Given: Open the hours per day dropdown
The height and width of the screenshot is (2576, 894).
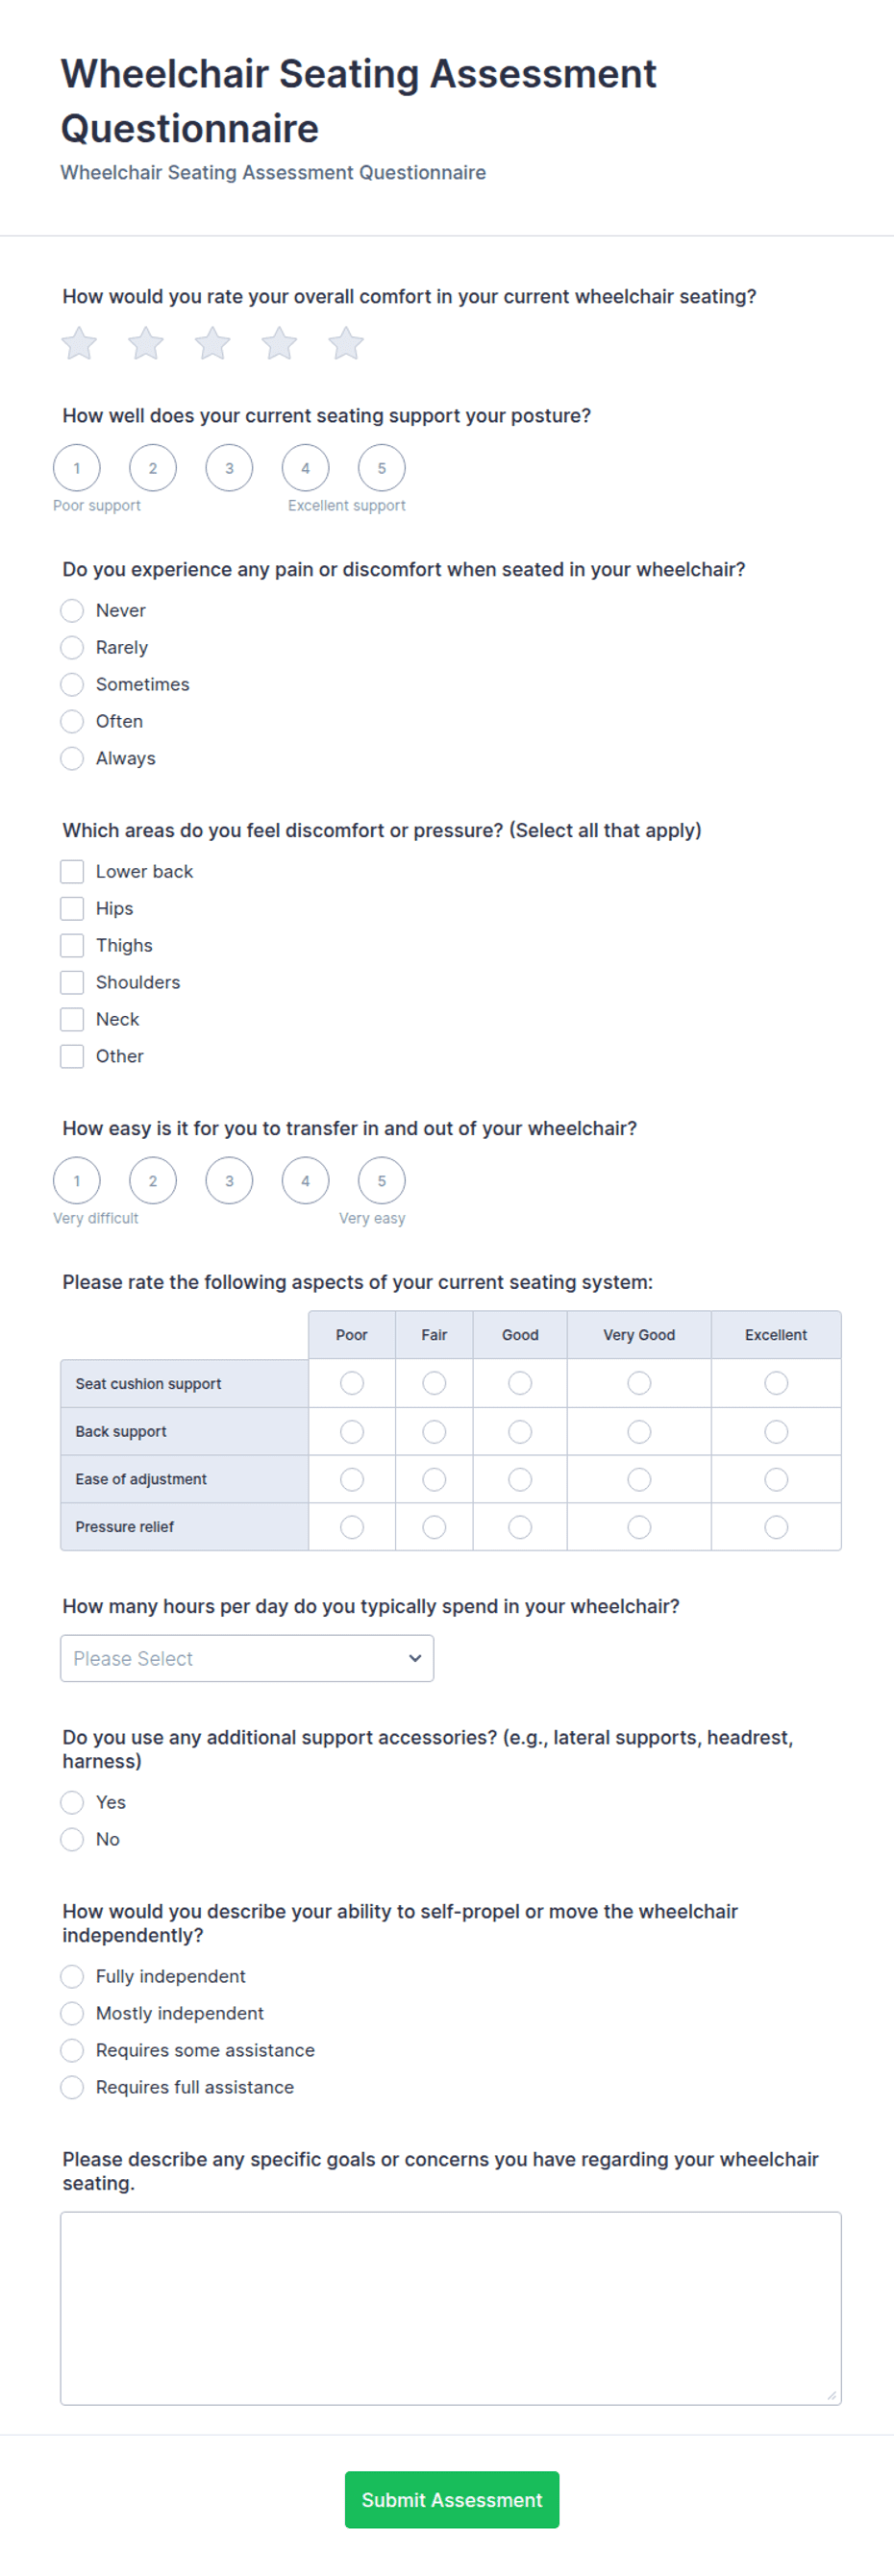Looking at the screenshot, I should click(247, 1659).
